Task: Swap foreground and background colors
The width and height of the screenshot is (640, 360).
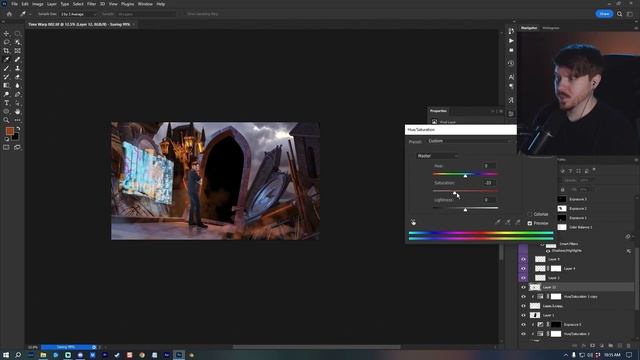Action: coord(18,129)
